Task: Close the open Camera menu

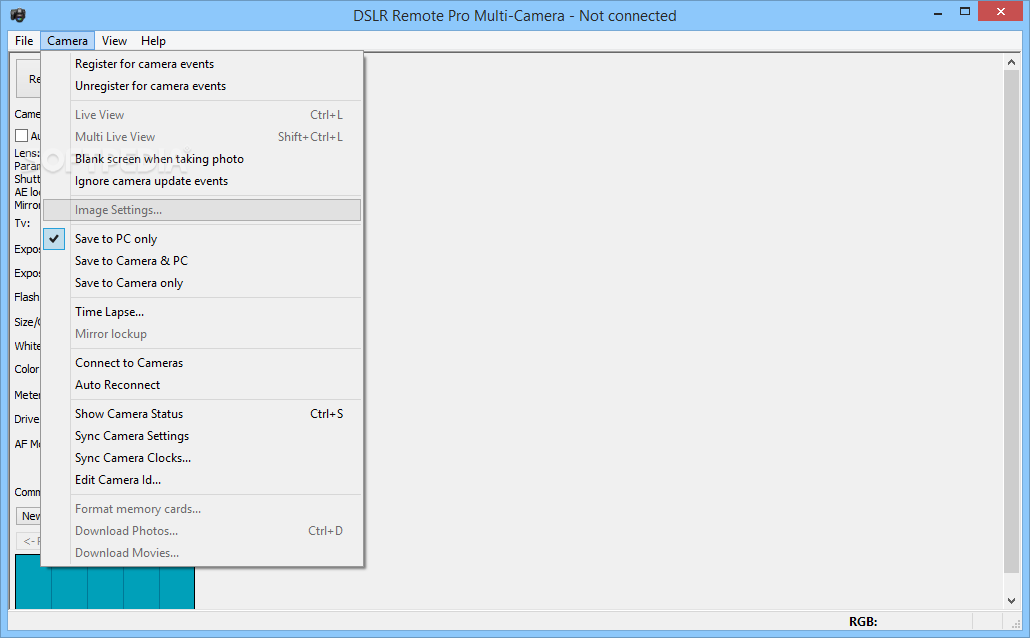Action: pyautogui.click(x=67, y=41)
